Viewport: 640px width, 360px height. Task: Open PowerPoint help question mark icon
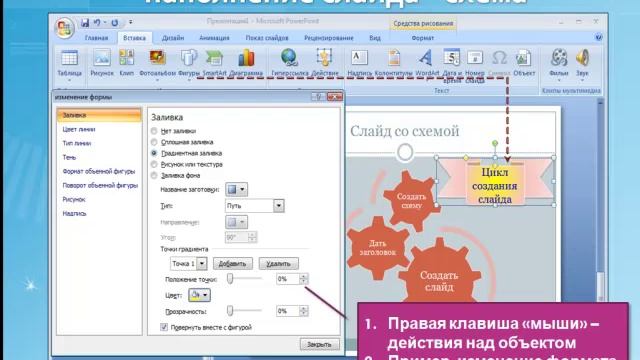598,37
